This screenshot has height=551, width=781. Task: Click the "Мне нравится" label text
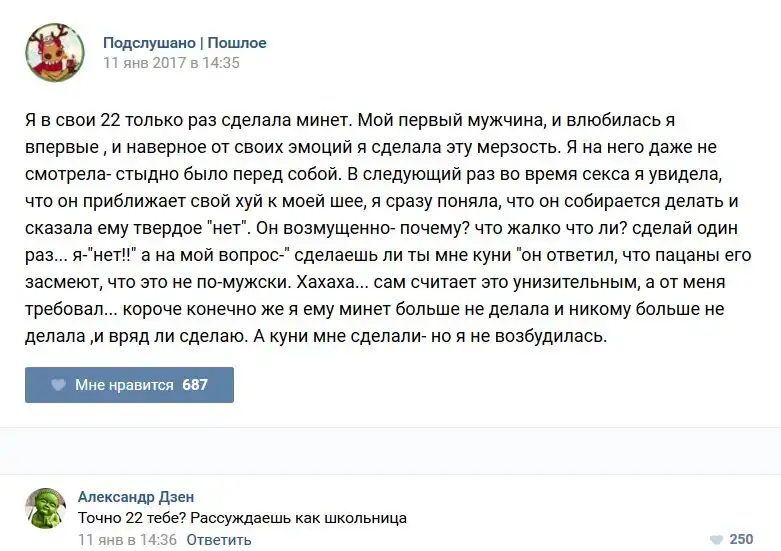point(124,385)
